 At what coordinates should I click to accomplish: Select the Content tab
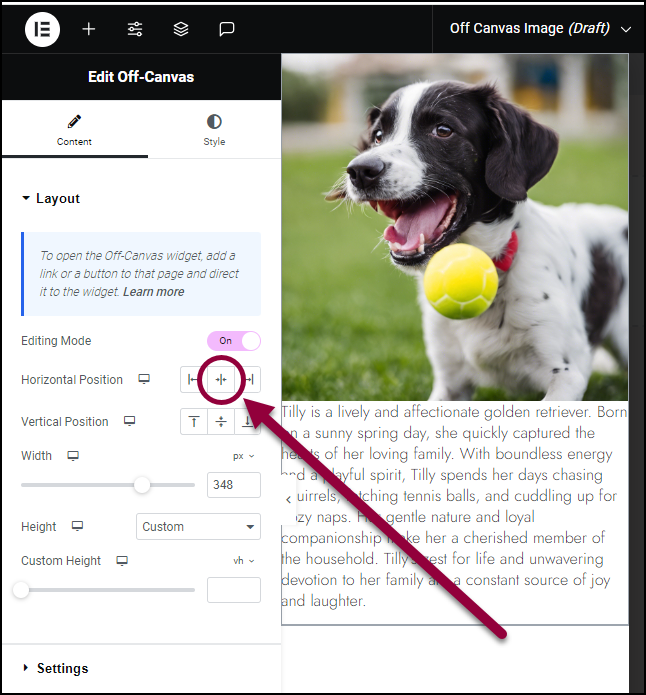pyautogui.click(x=74, y=129)
